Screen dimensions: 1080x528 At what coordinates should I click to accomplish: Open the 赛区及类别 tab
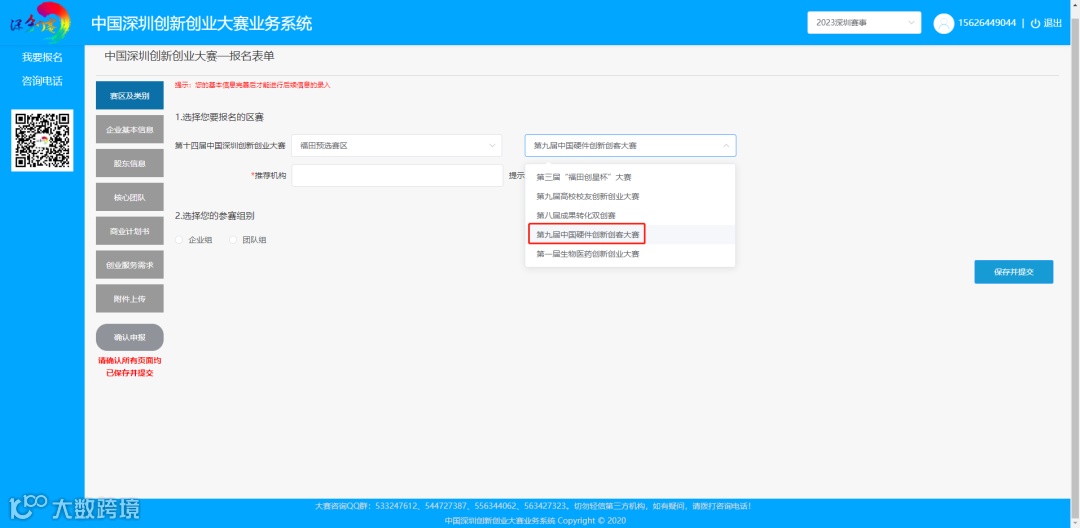point(129,96)
